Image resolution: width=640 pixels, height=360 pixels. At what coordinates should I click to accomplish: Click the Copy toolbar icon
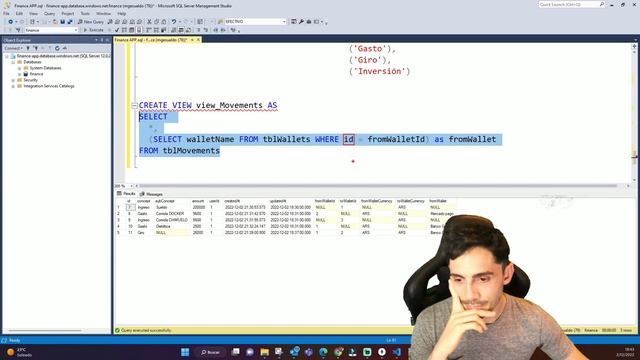coord(156,22)
